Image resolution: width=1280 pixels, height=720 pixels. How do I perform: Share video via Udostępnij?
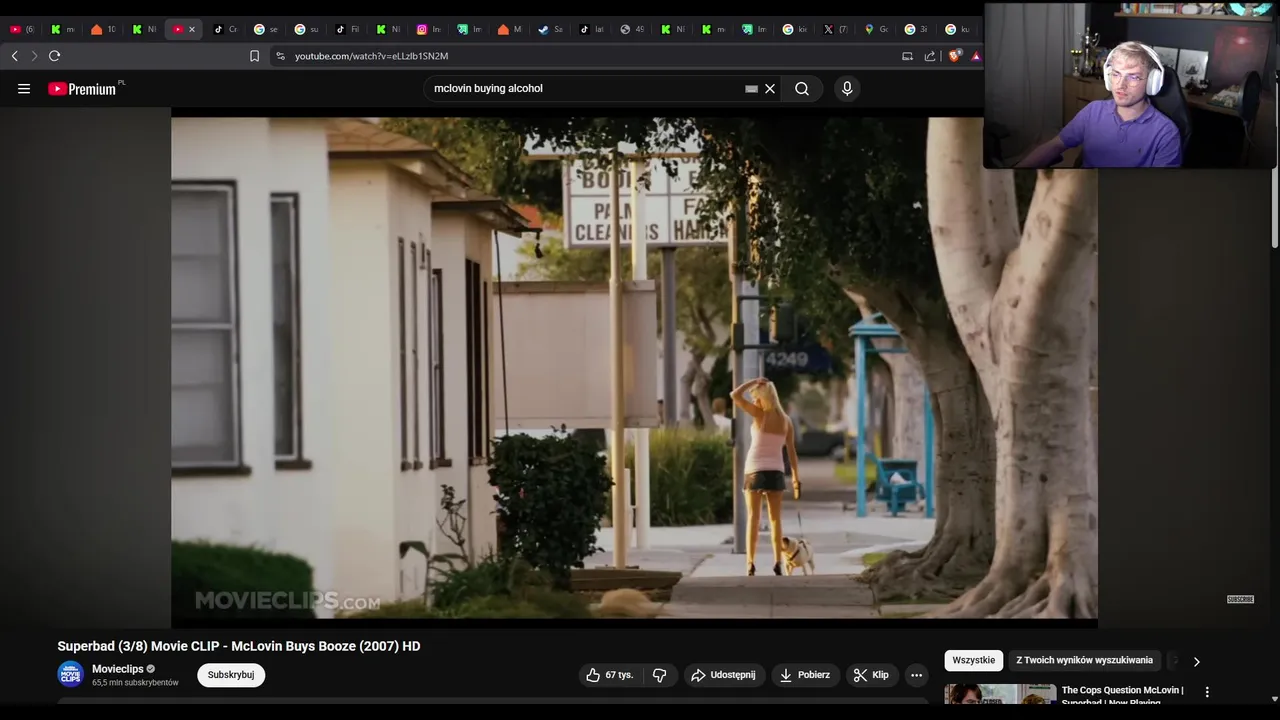point(723,675)
